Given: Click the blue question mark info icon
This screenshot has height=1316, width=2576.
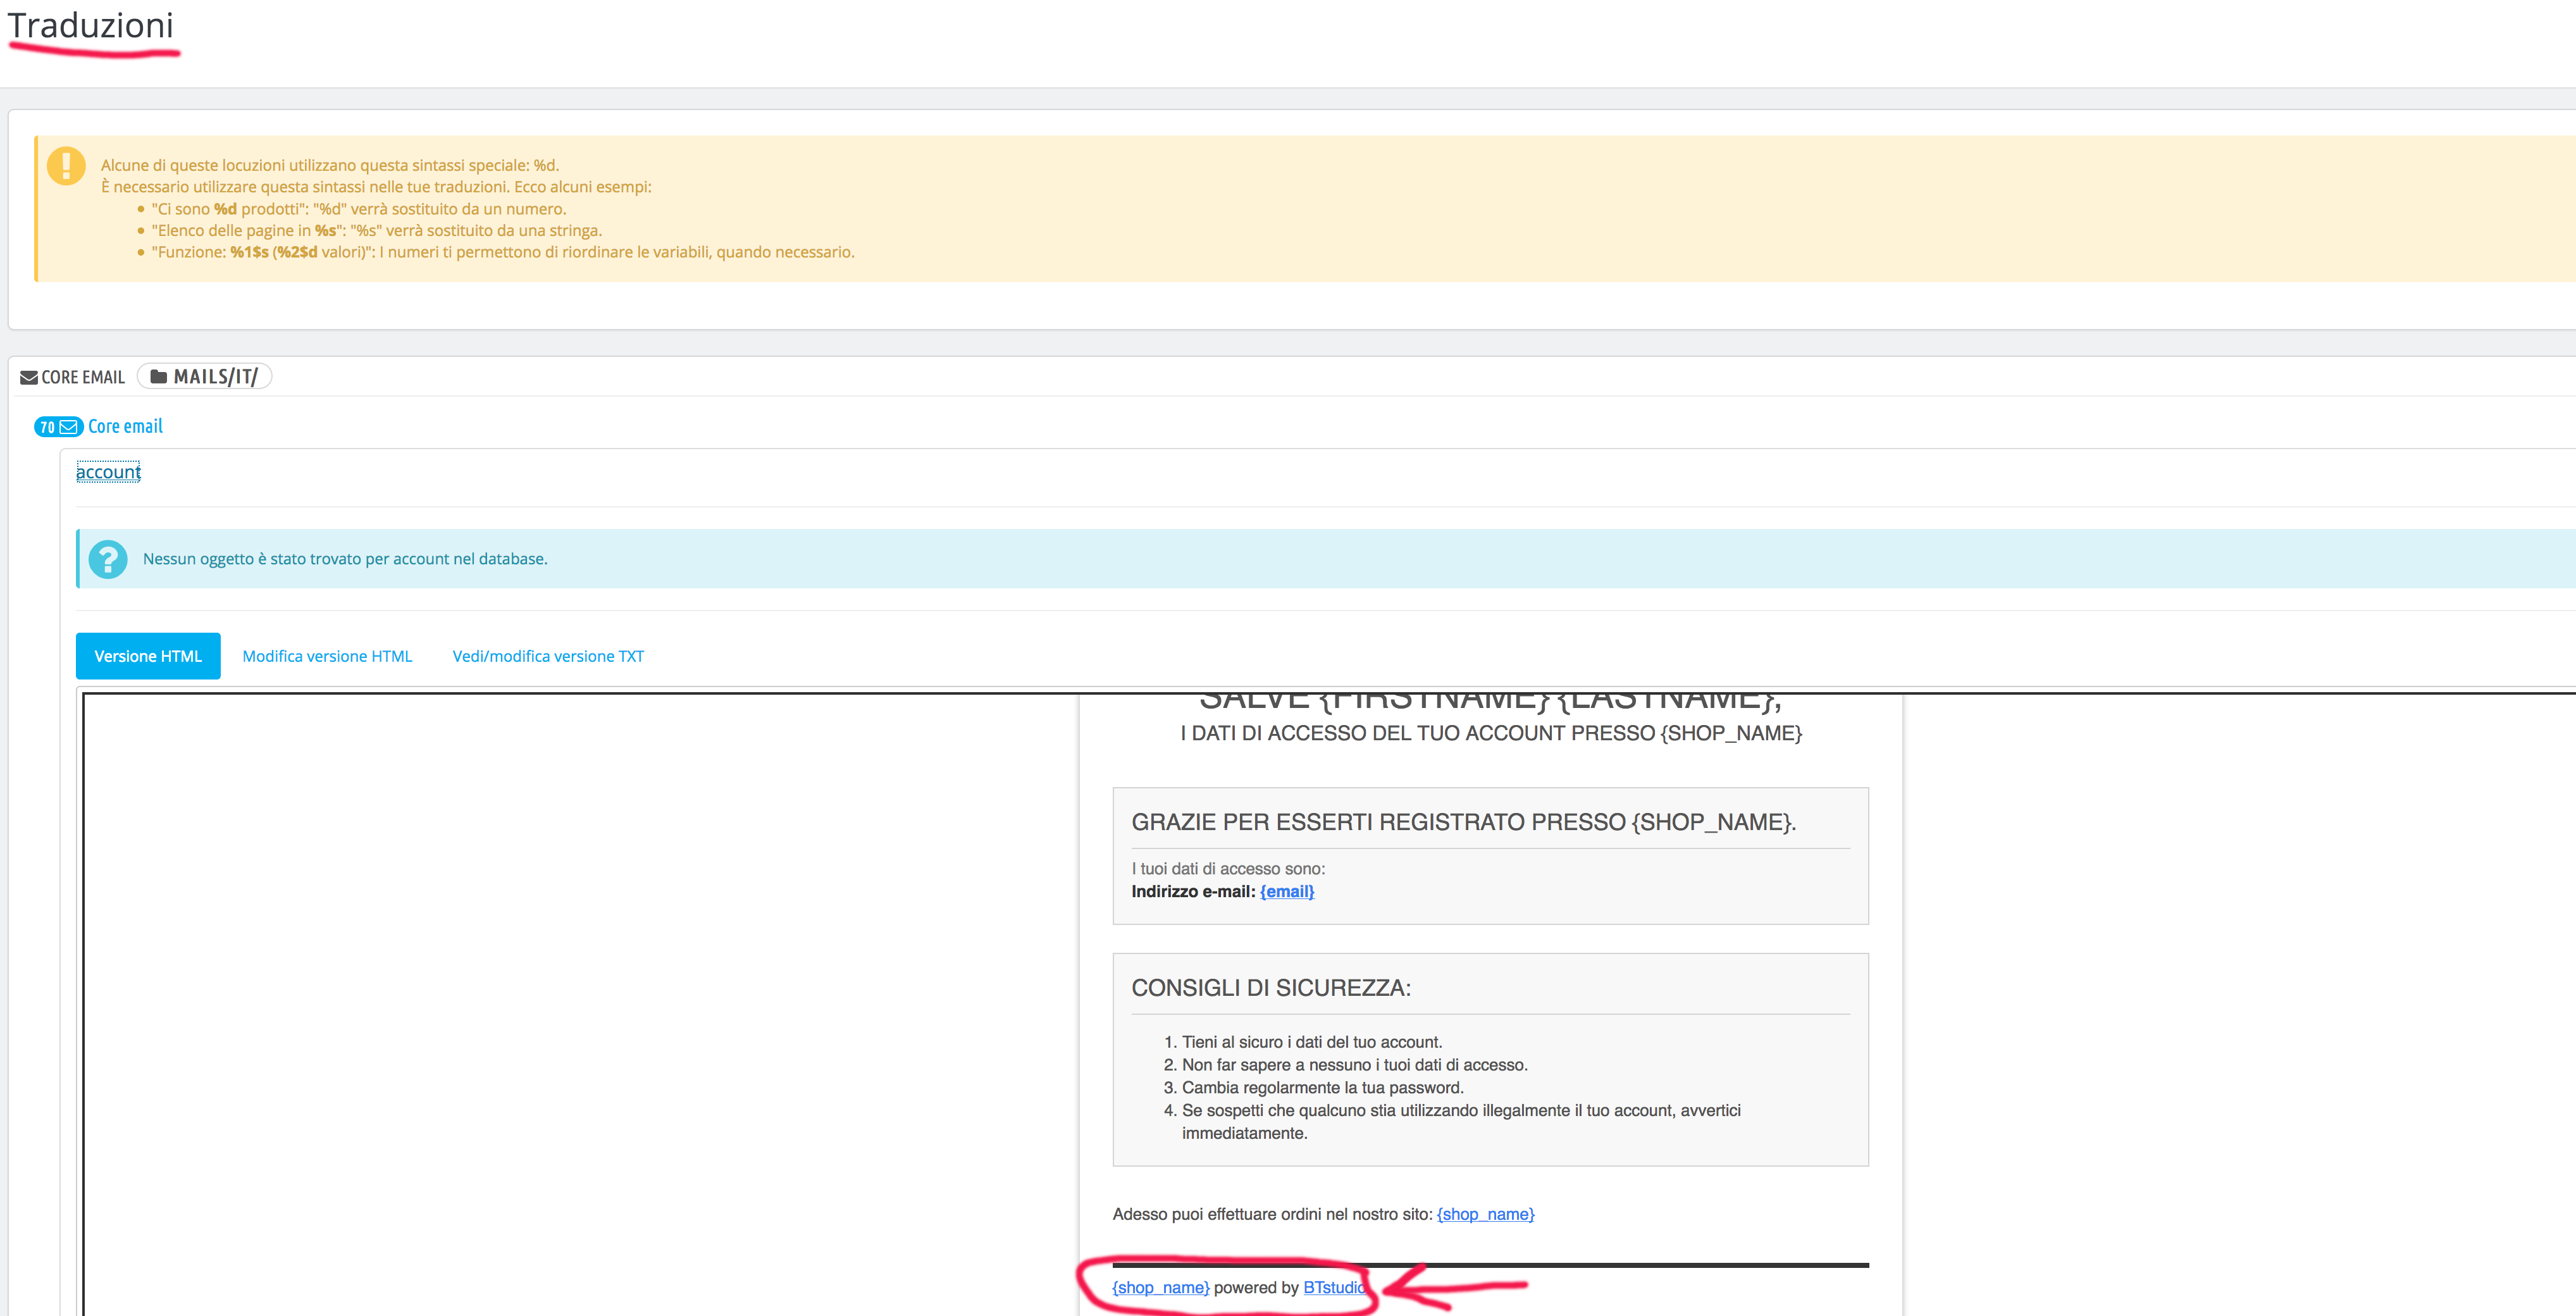Looking at the screenshot, I should tap(108, 559).
